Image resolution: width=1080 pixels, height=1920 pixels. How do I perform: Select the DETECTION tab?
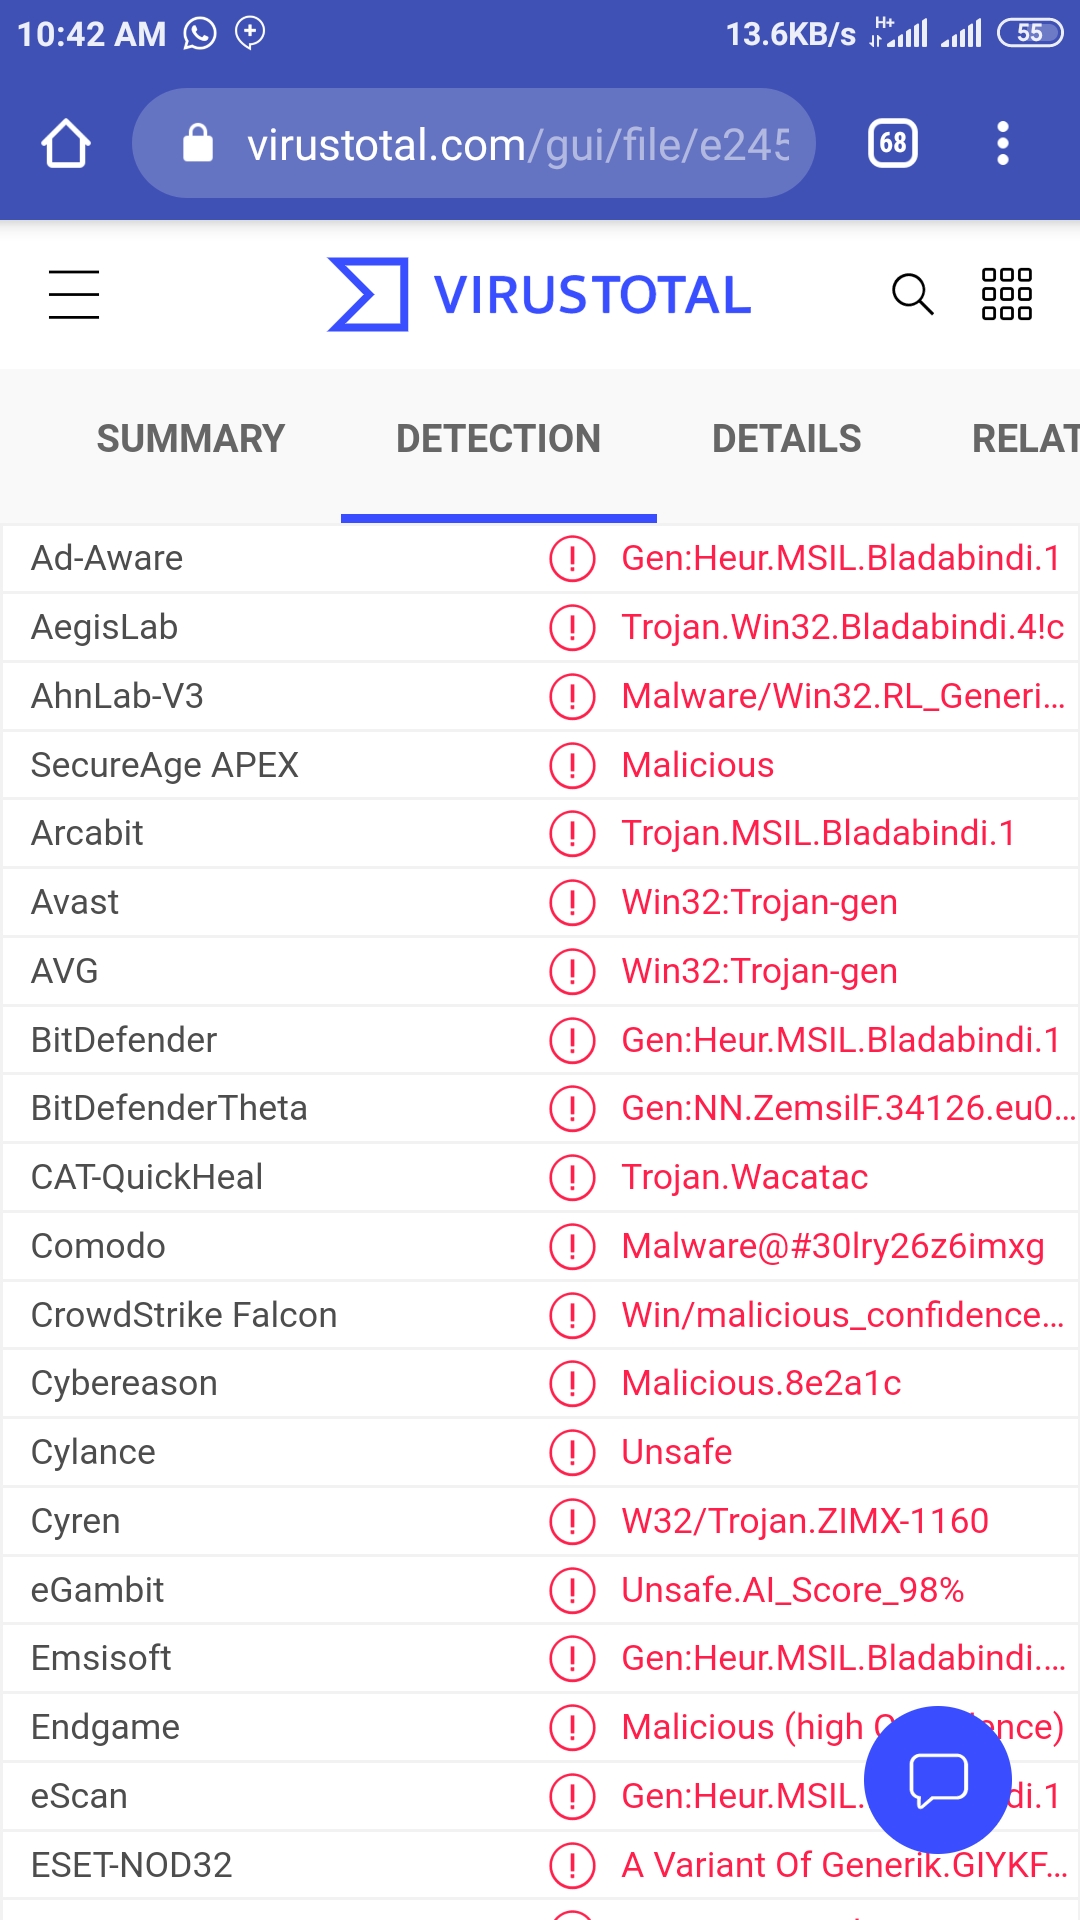498,439
